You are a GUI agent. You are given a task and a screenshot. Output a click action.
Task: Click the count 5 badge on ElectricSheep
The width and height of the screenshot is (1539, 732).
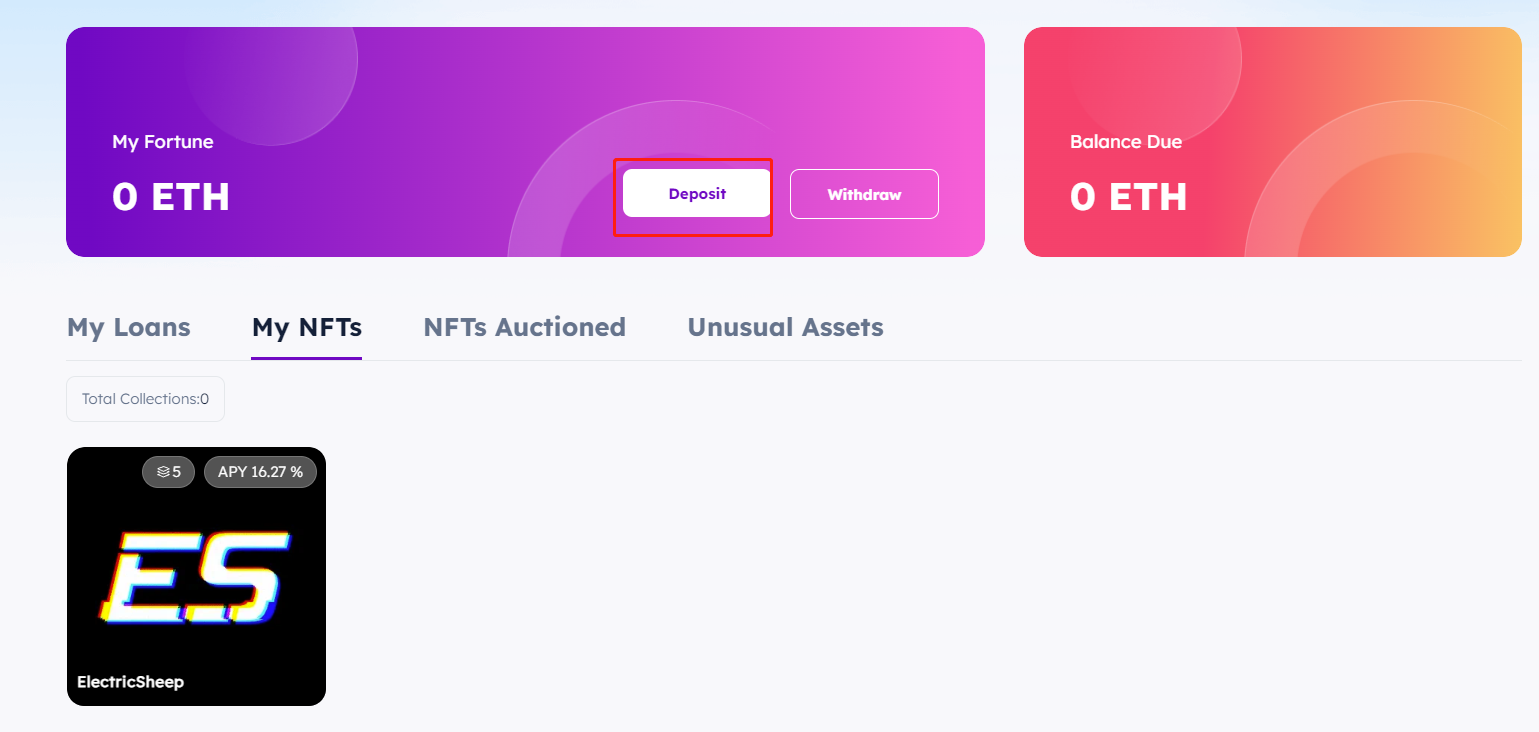[x=177, y=472]
